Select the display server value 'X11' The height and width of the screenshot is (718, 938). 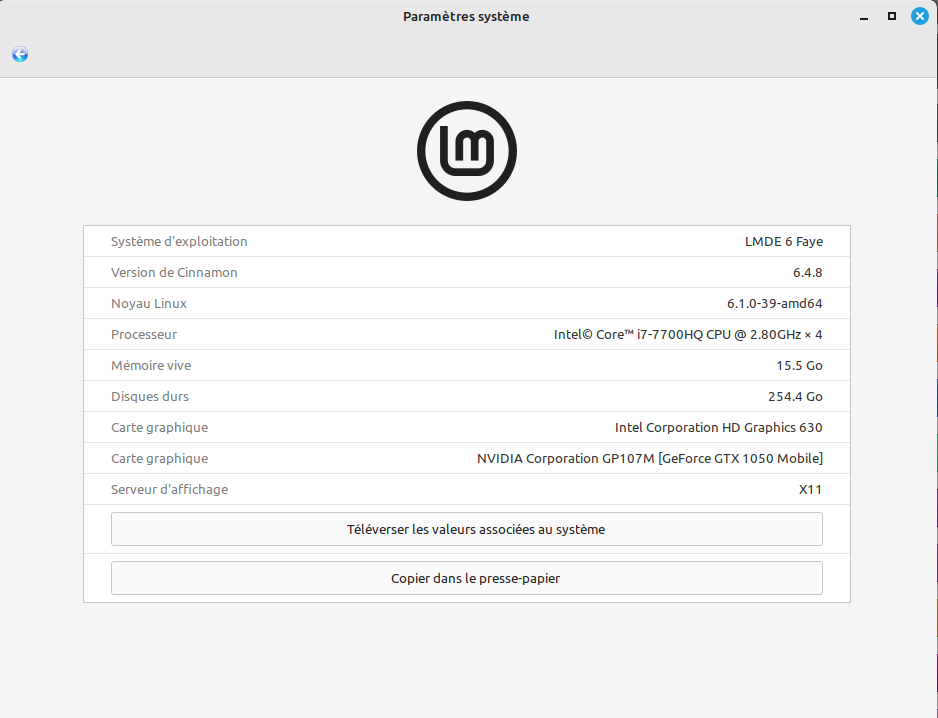811,489
